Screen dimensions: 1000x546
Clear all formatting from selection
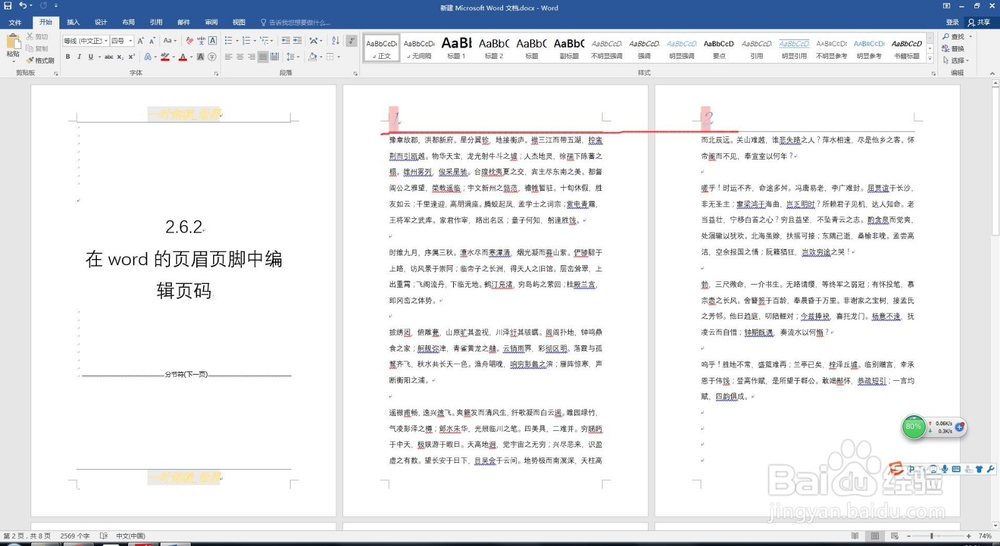pyautogui.click(x=189, y=40)
